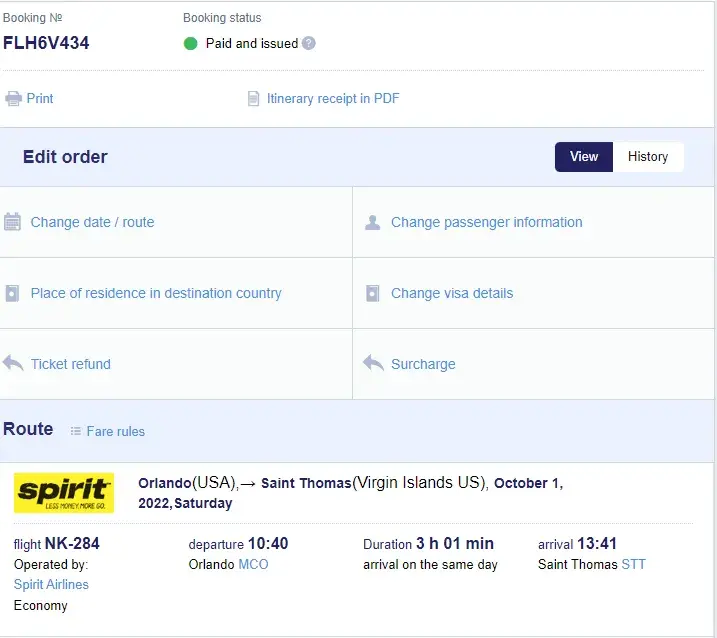This screenshot has width=717, height=638.
Task: Click the ticket refund arrow icon
Action: tap(13, 364)
